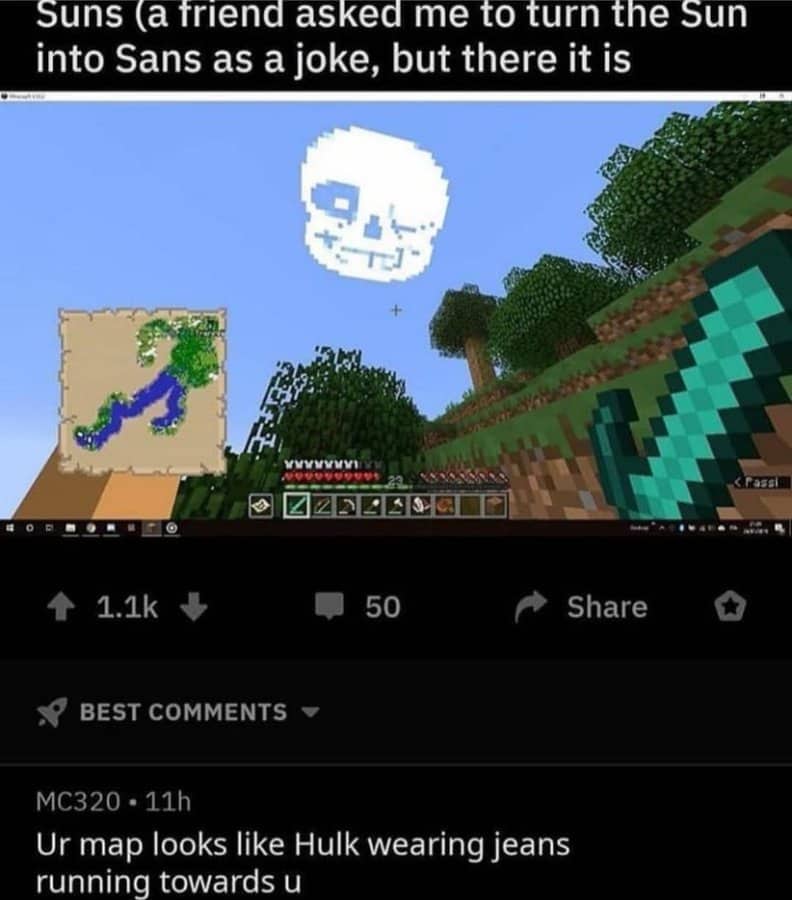Click the rocket icon beside Best Comments
This screenshot has width=792, height=900.
52,713
